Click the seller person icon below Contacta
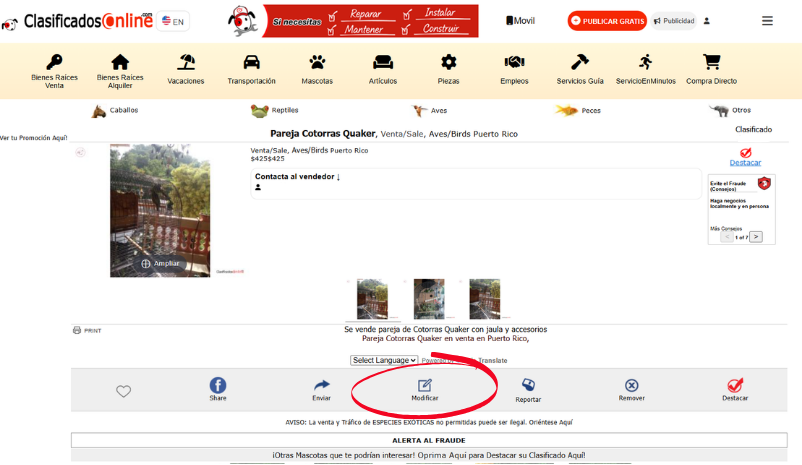802x465 pixels. coord(258,187)
